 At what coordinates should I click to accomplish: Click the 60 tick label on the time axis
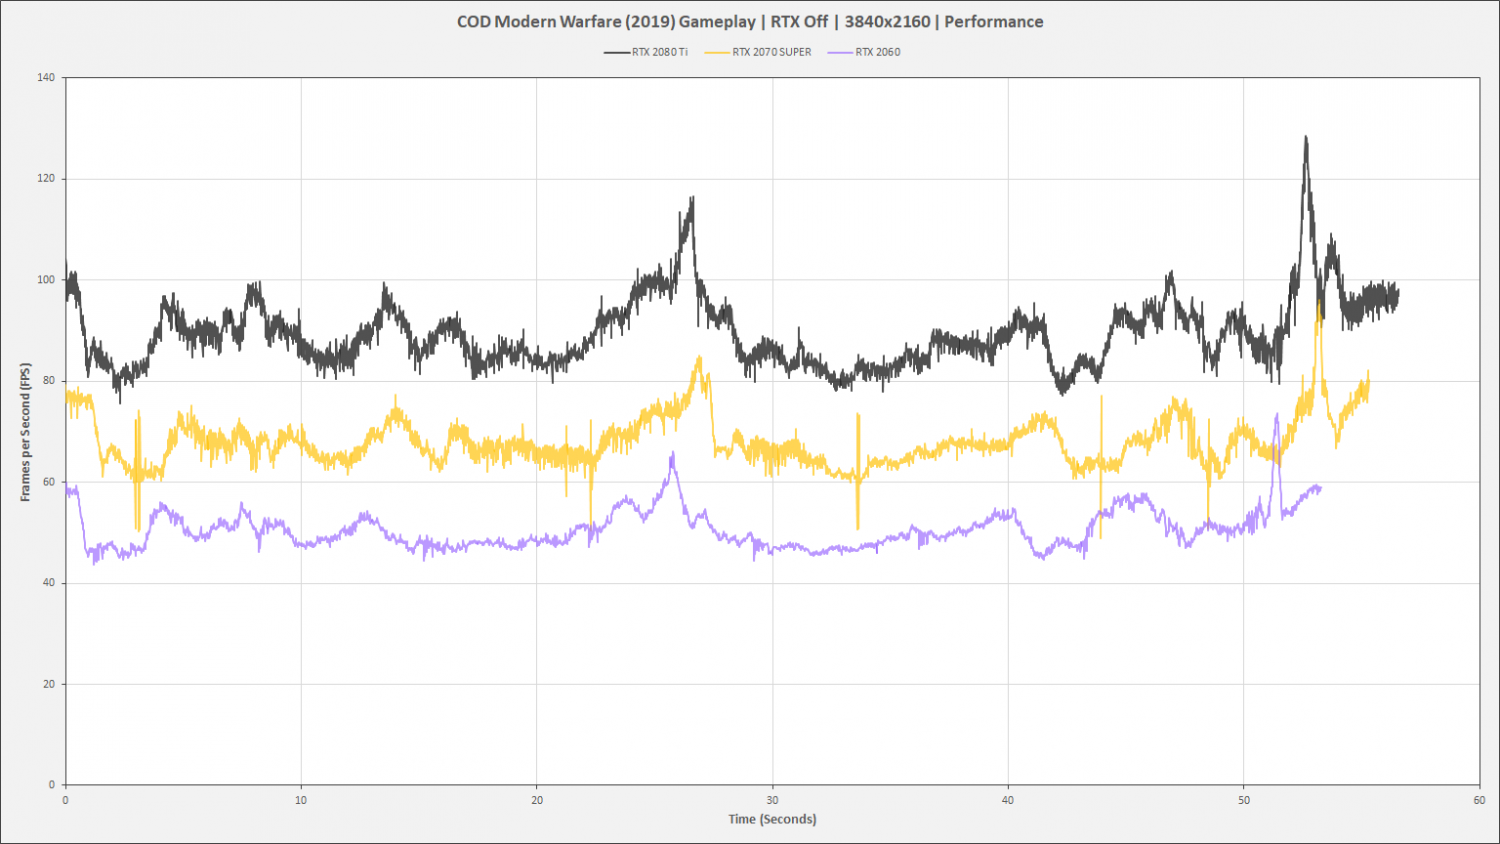pos(1479,800)
